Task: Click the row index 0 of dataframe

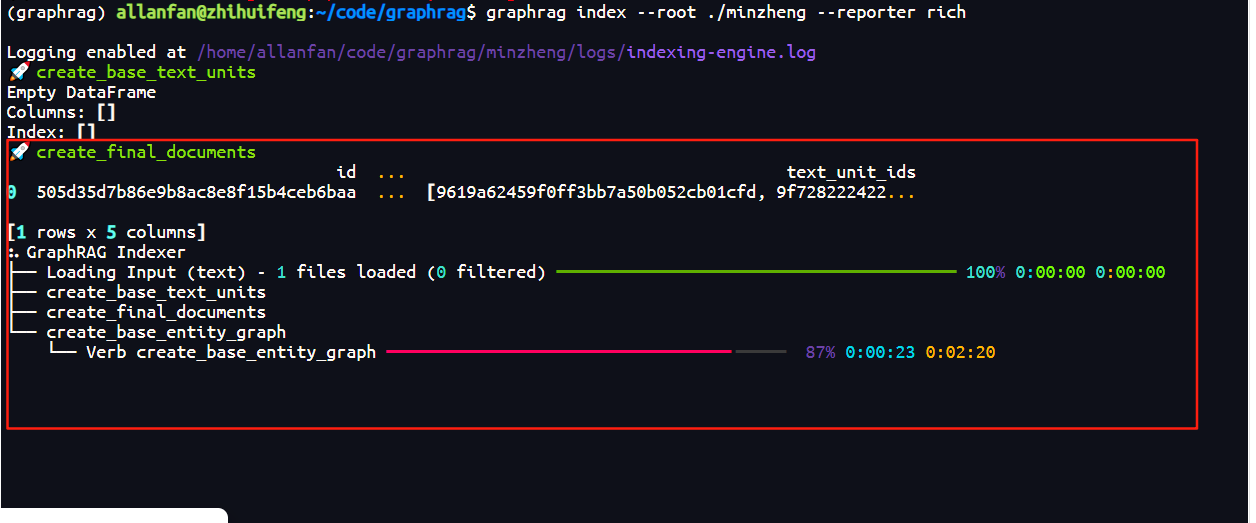Action: pos(11,192)
